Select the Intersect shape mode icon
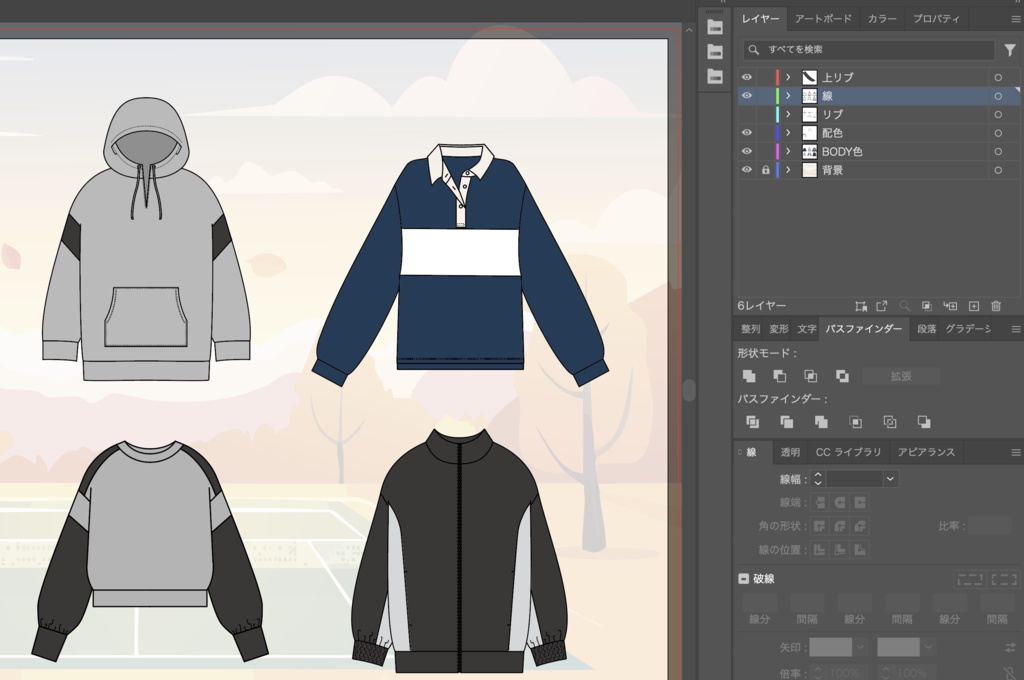This screenshot has width=1024, height=680. [x=810, y=376]
